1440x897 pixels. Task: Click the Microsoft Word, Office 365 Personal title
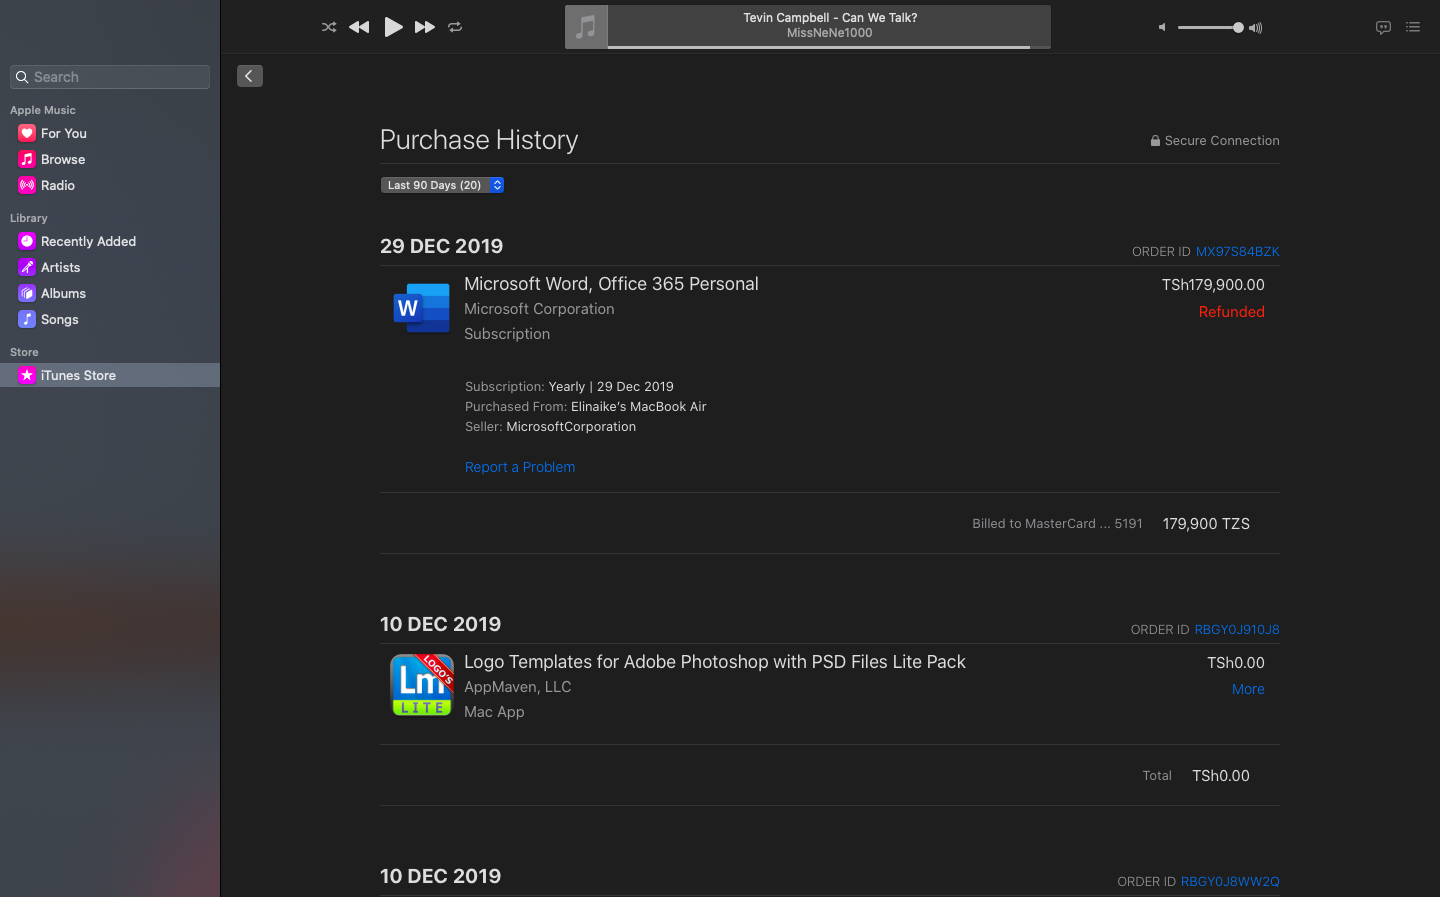coord(611,284)
